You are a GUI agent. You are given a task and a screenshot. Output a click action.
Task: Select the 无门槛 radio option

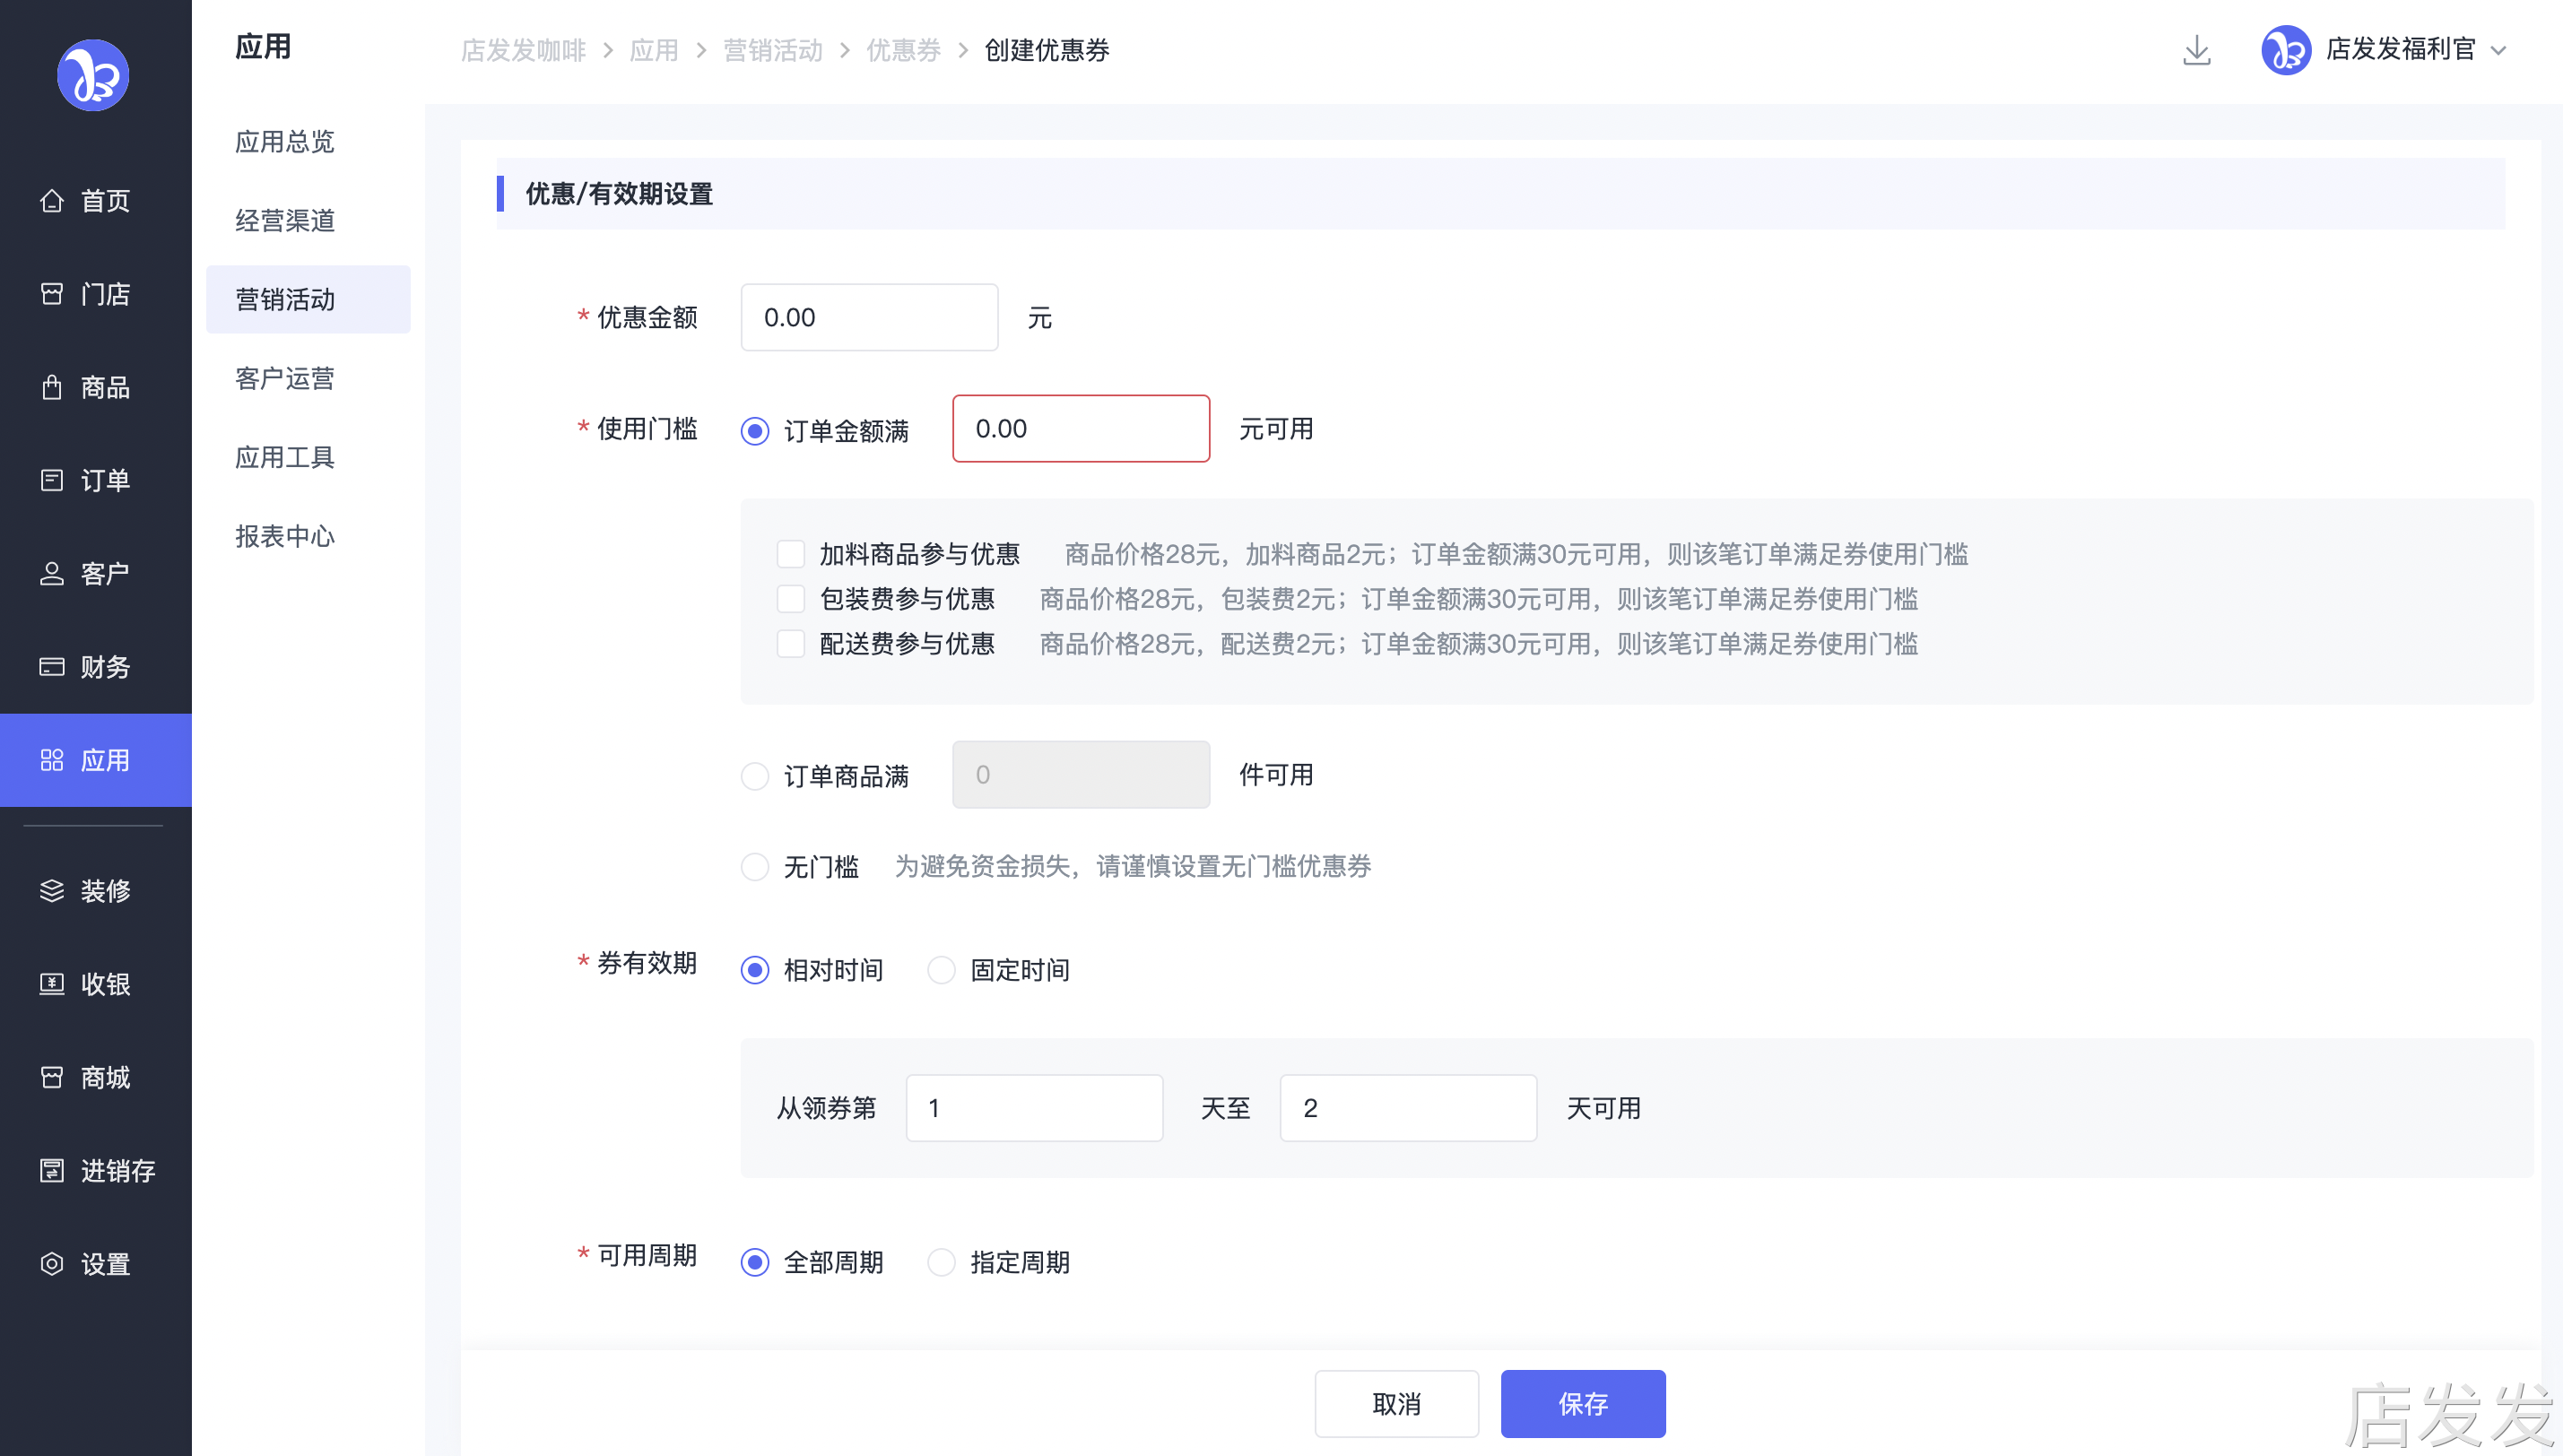(755, 866)
